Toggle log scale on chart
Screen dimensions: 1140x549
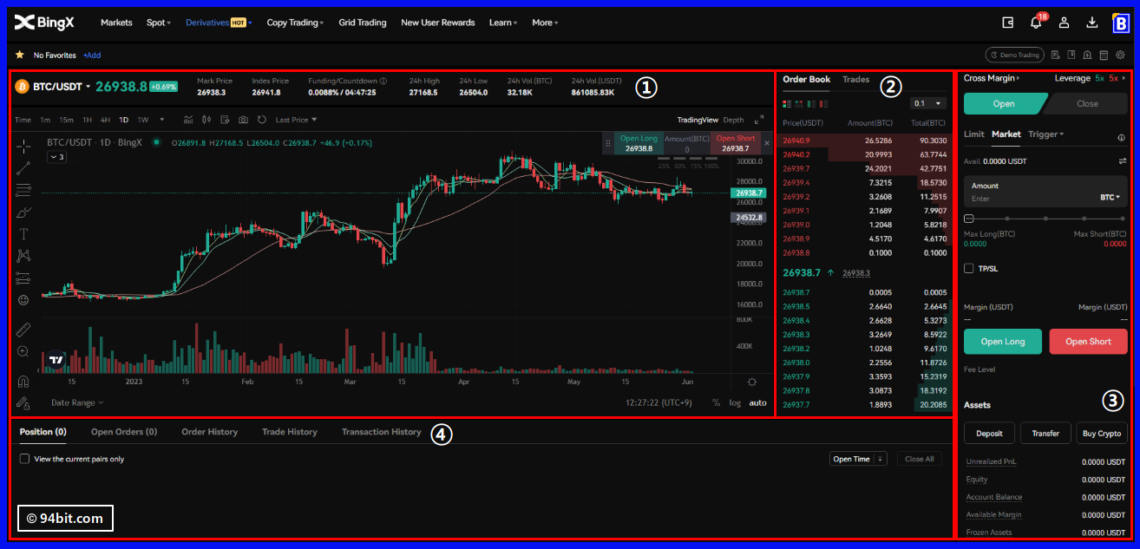(735, 403)
